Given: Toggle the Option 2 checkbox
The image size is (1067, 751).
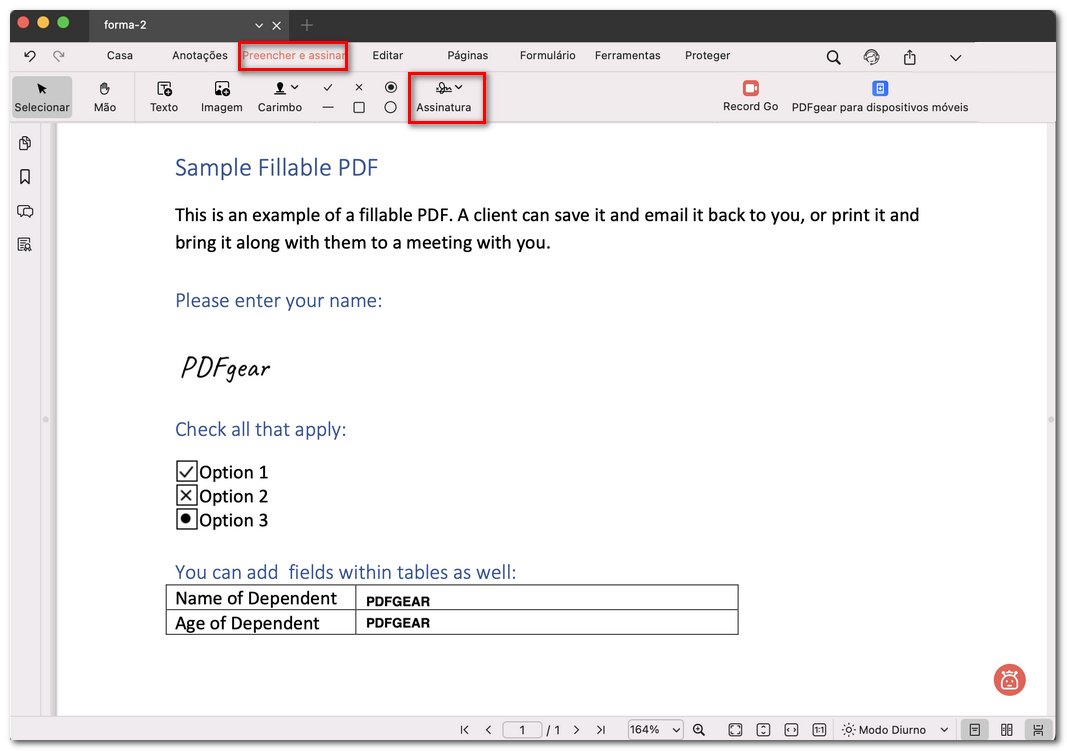Looking at the screenshot, I should 186,494.
